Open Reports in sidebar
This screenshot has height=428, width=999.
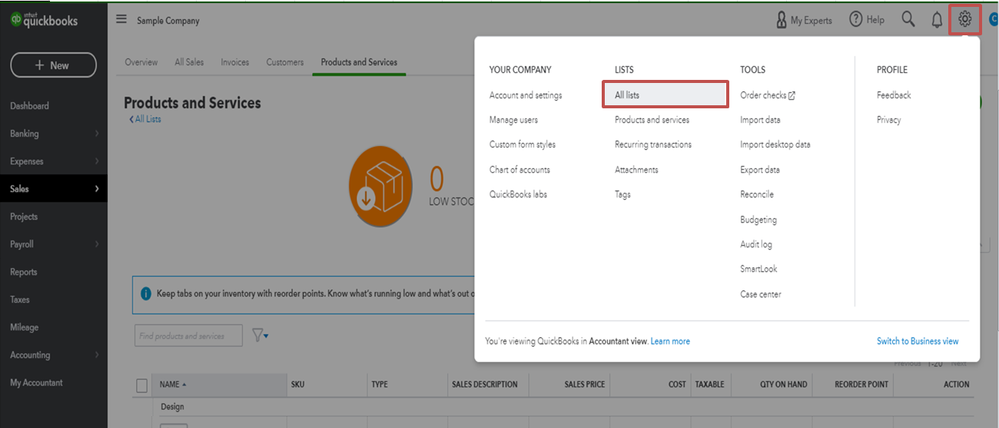pyautogui.click(x=24, y=272)
